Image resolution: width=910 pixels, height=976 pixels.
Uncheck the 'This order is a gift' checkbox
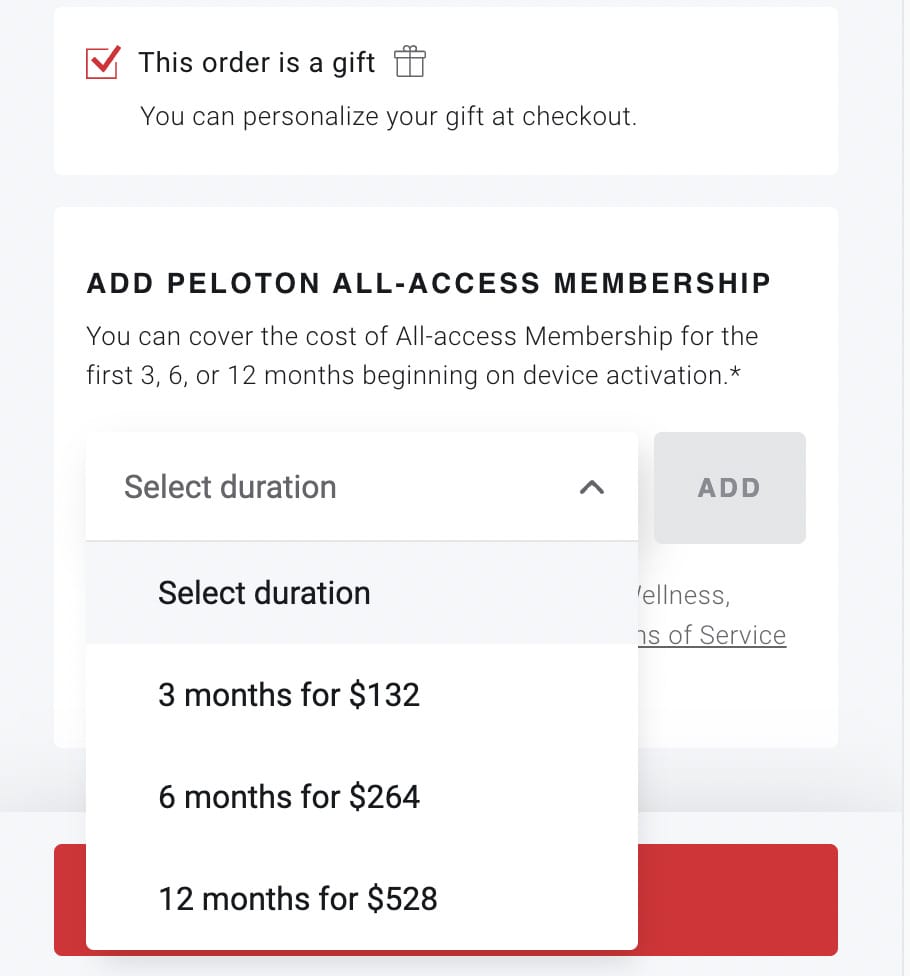point(103,62)
